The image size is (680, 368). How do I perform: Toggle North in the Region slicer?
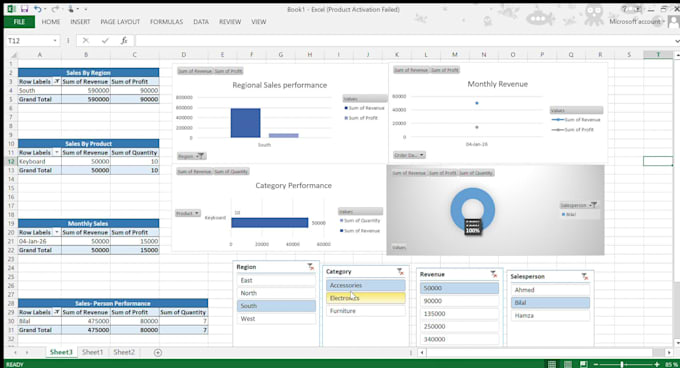[x=276, y=293]
